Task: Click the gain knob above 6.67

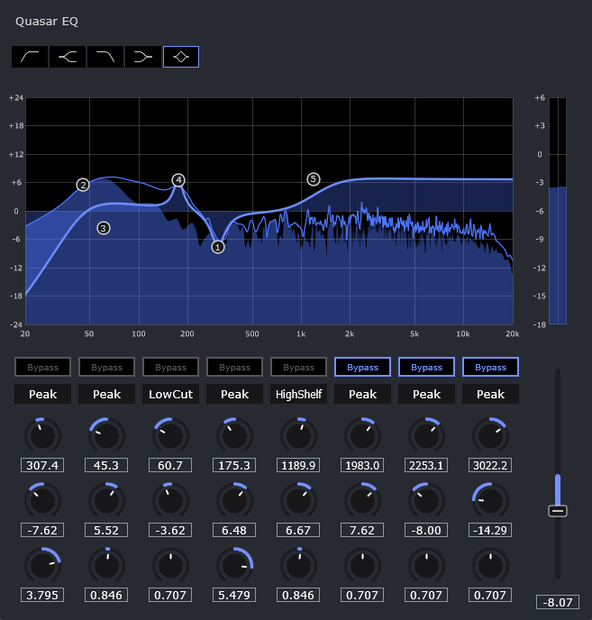Action: click(x=299, y=501)
